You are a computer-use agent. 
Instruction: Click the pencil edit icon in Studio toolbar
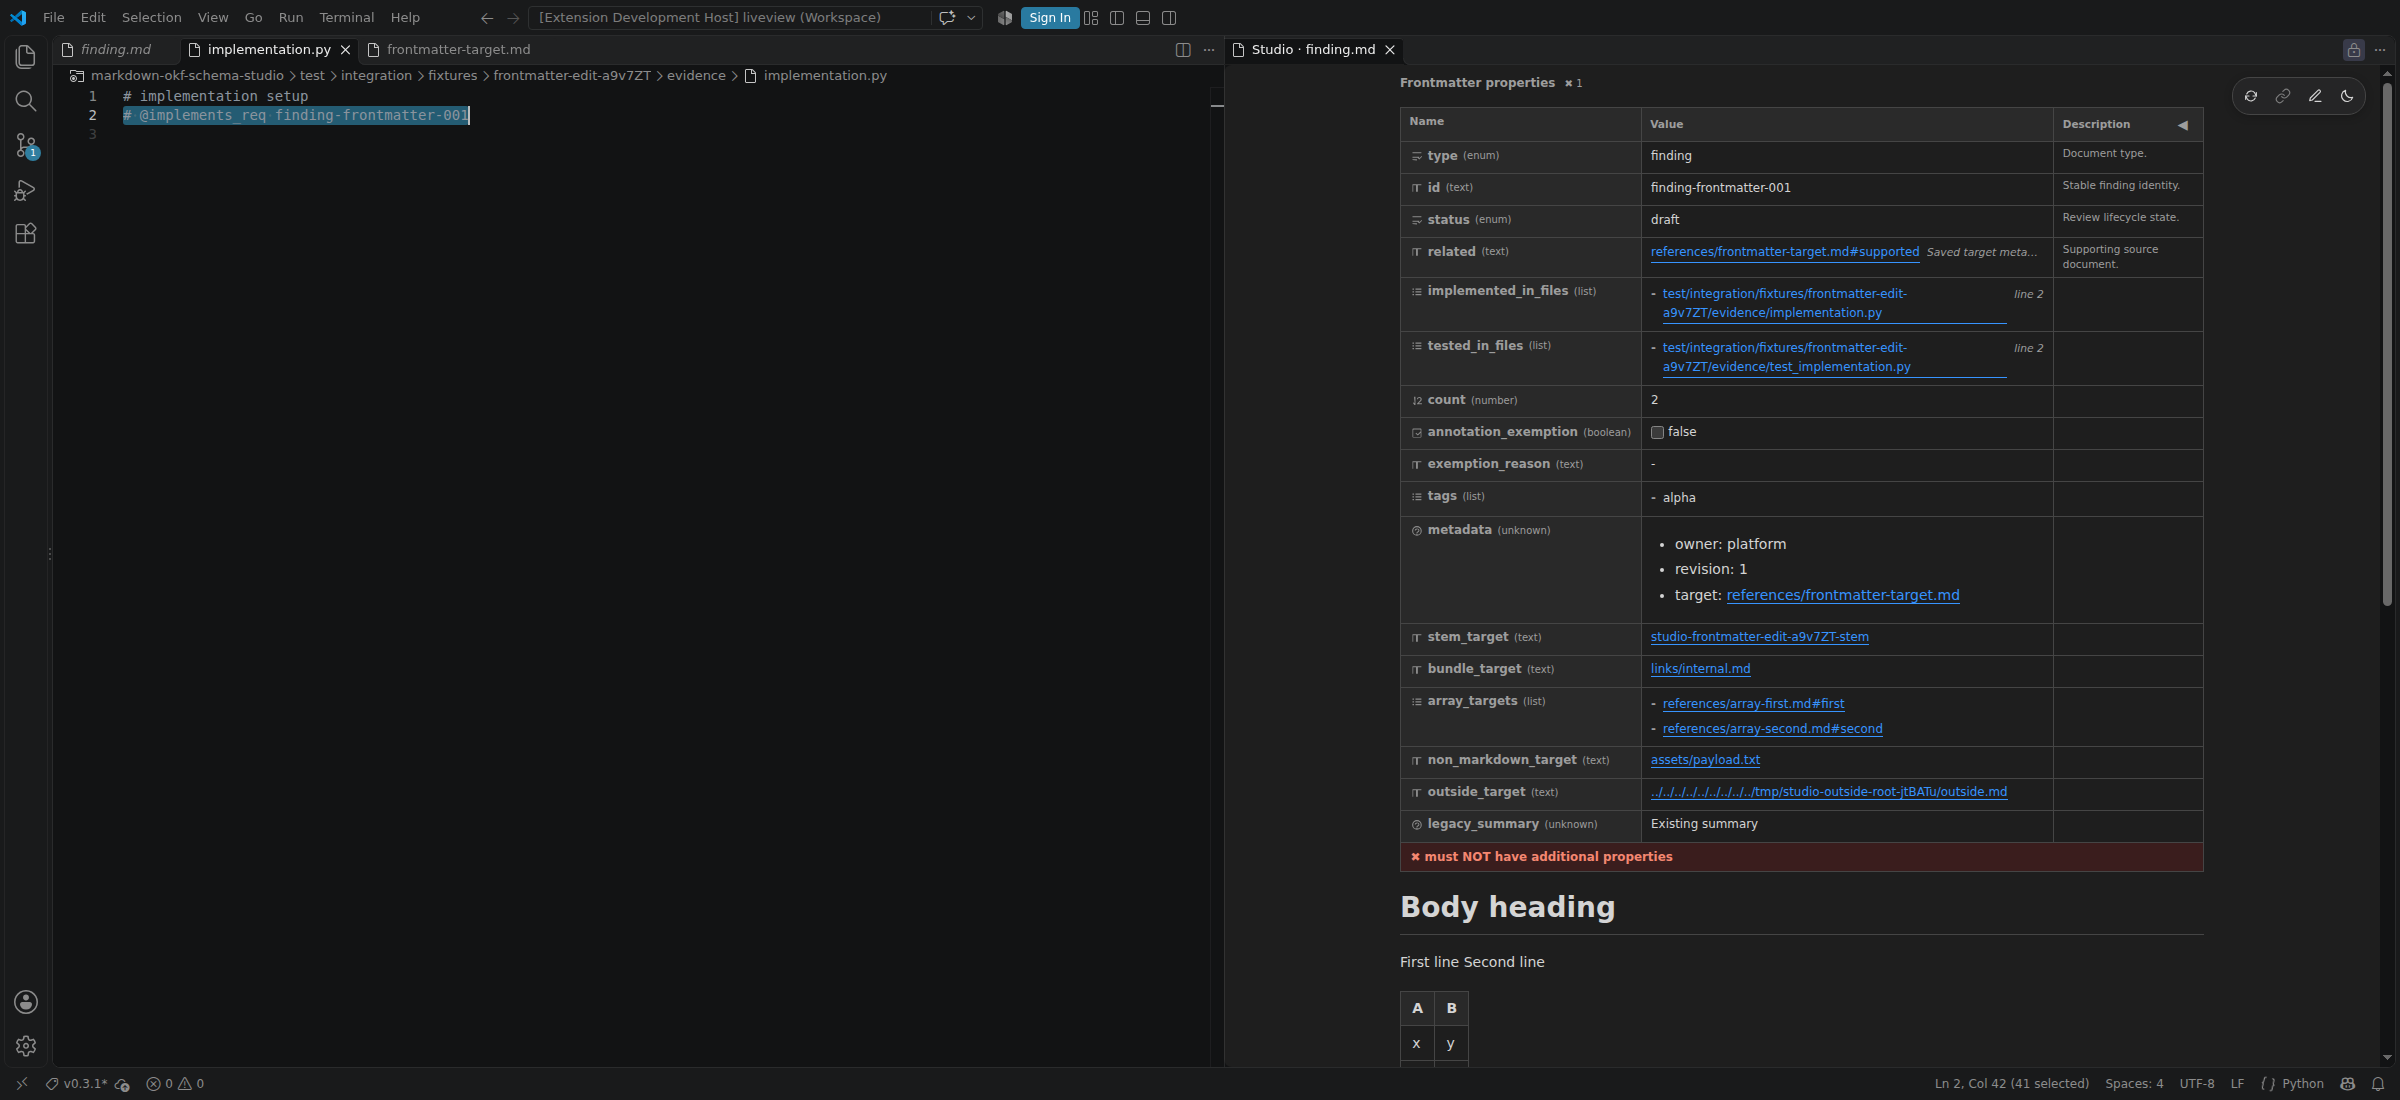point(2315,96)
